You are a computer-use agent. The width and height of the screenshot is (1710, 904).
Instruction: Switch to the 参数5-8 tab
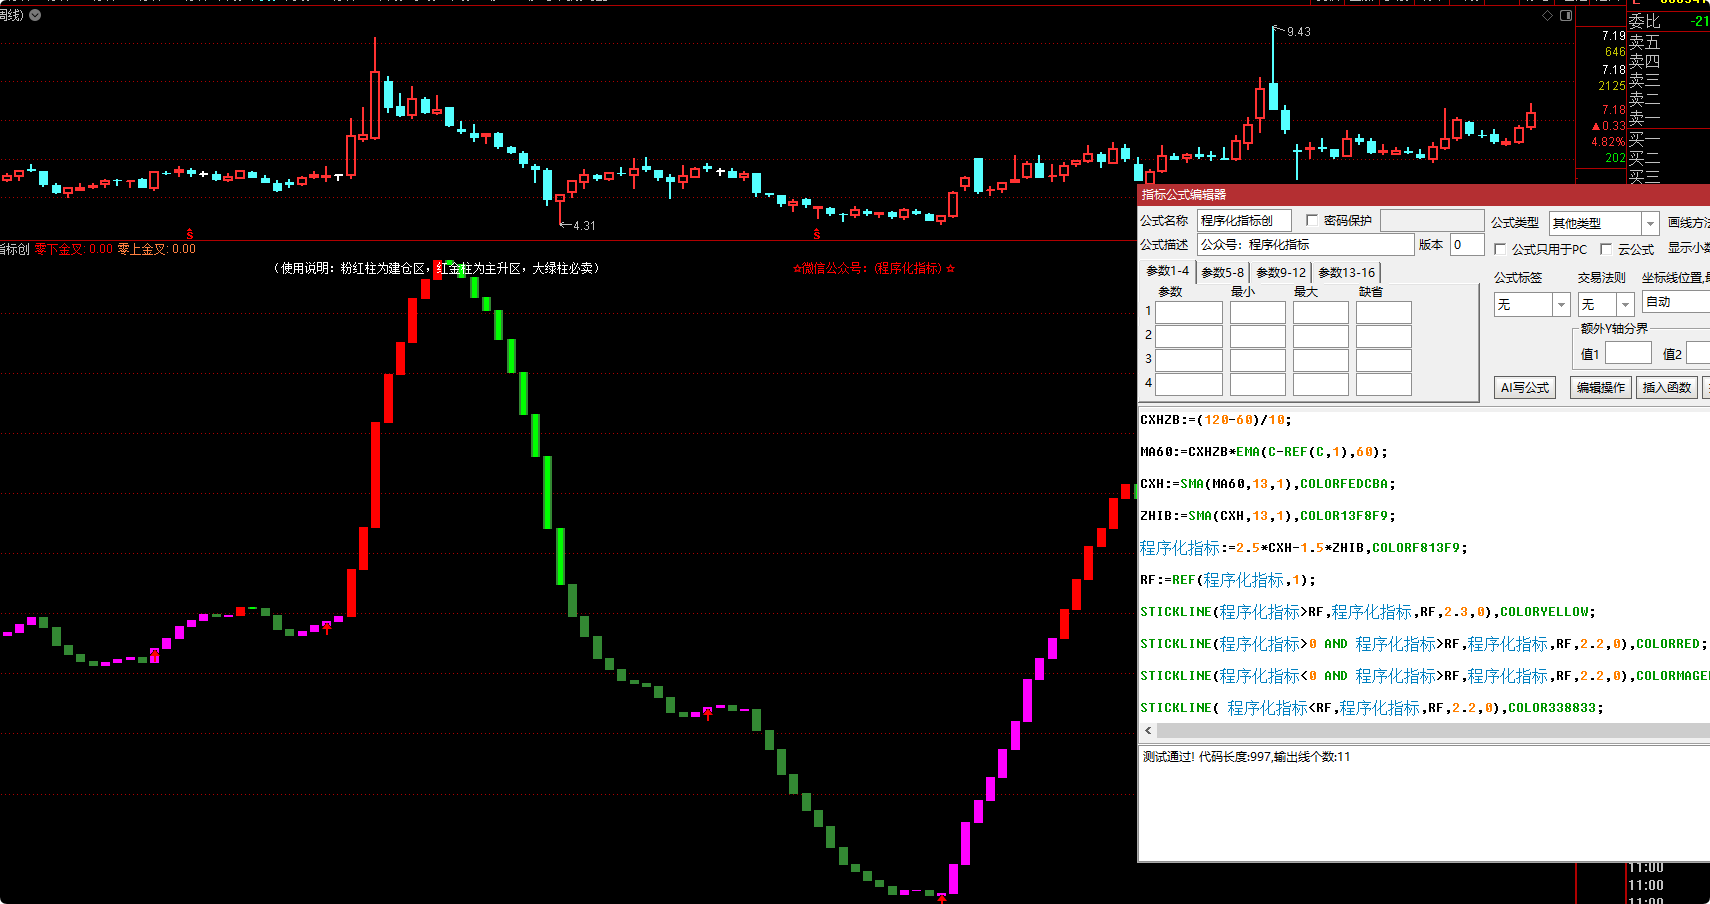pyautogui.click(x=1222, y=272)
